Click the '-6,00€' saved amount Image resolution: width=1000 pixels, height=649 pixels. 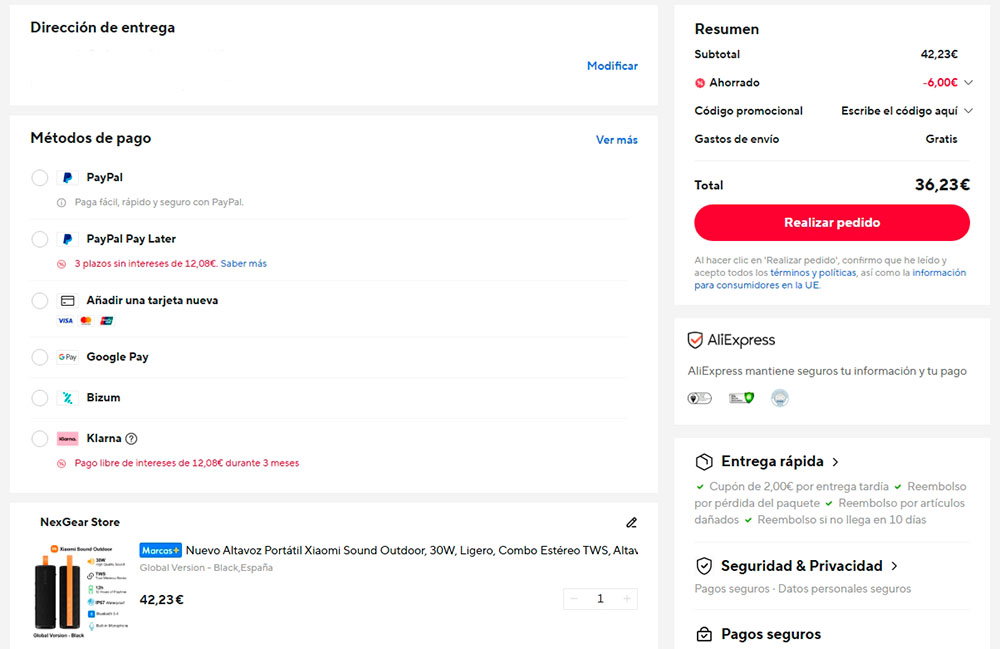click(x=940, y=83)
